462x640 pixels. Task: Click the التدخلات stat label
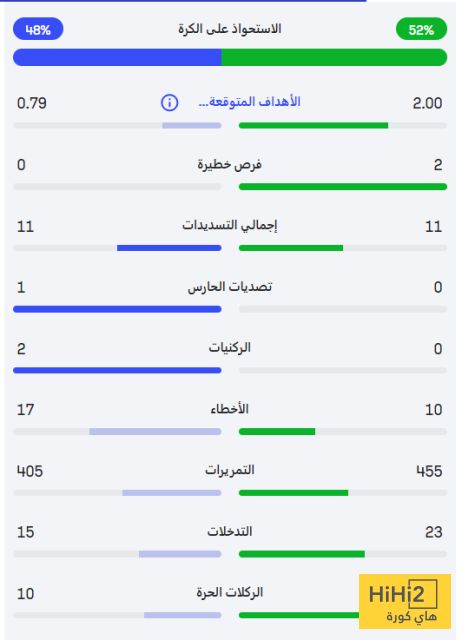coord(229,531)
